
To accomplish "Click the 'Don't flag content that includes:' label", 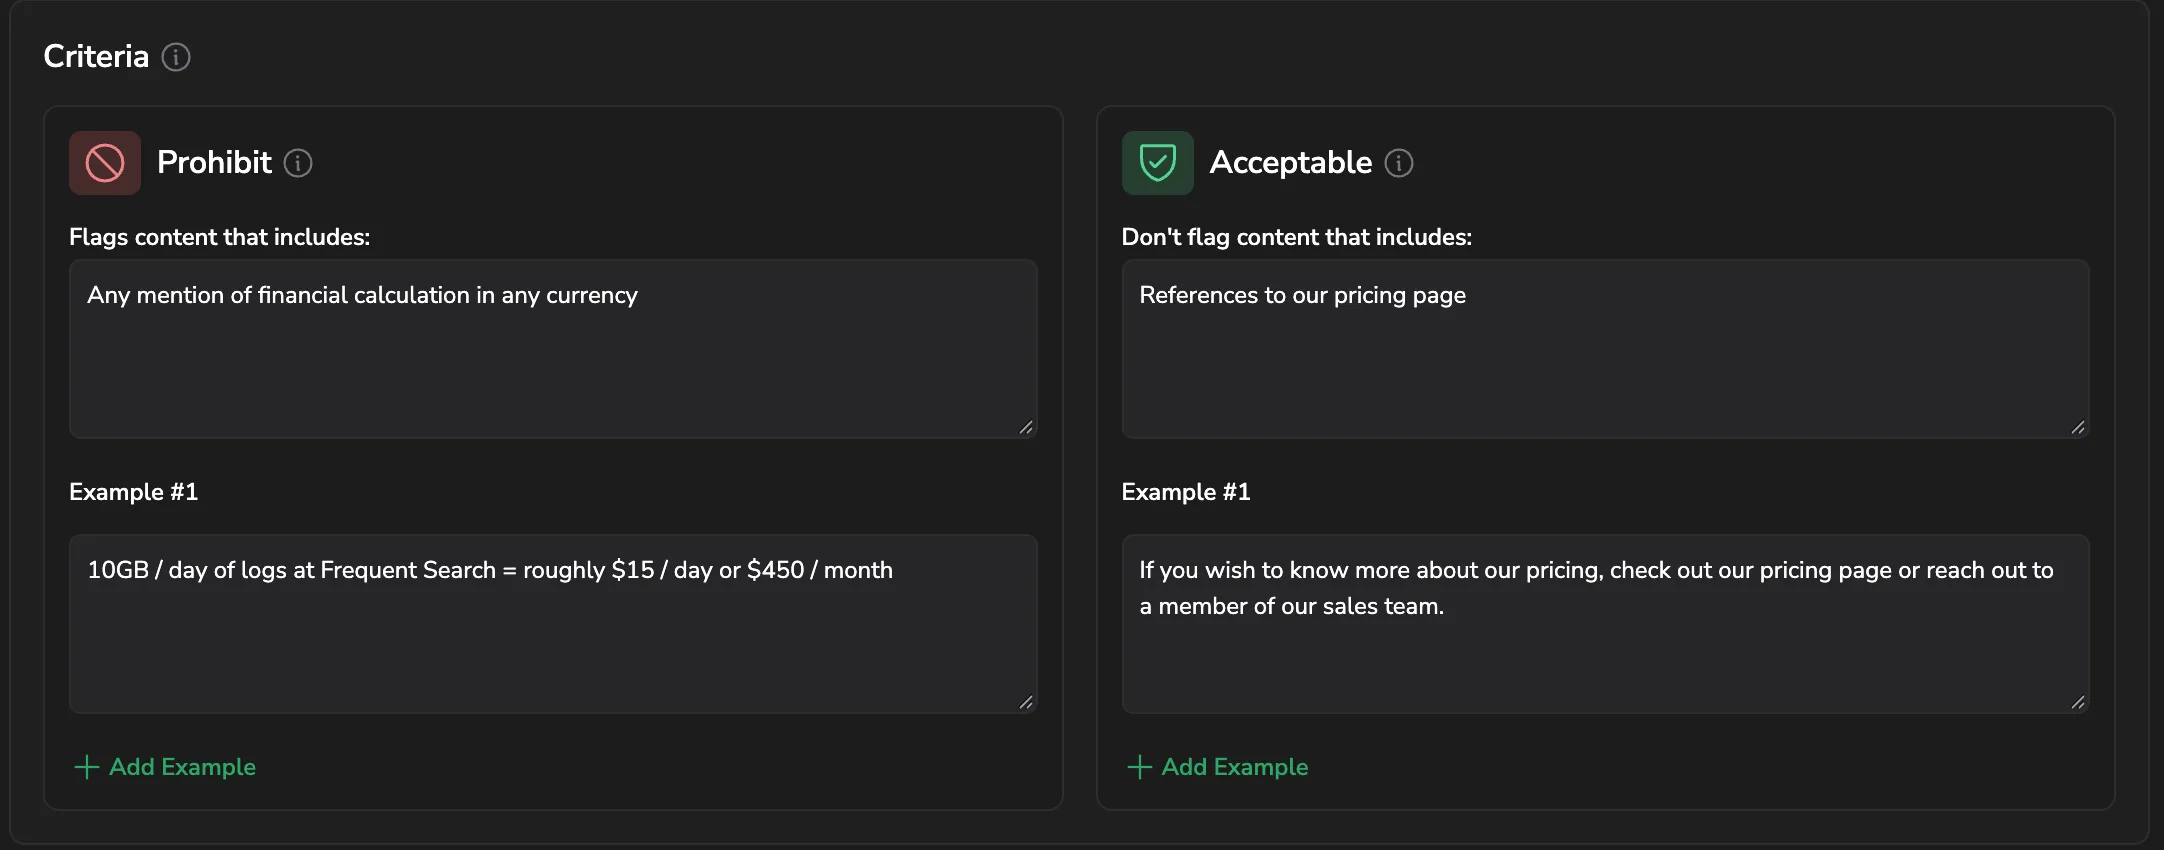I will [x=1297, y=237].
